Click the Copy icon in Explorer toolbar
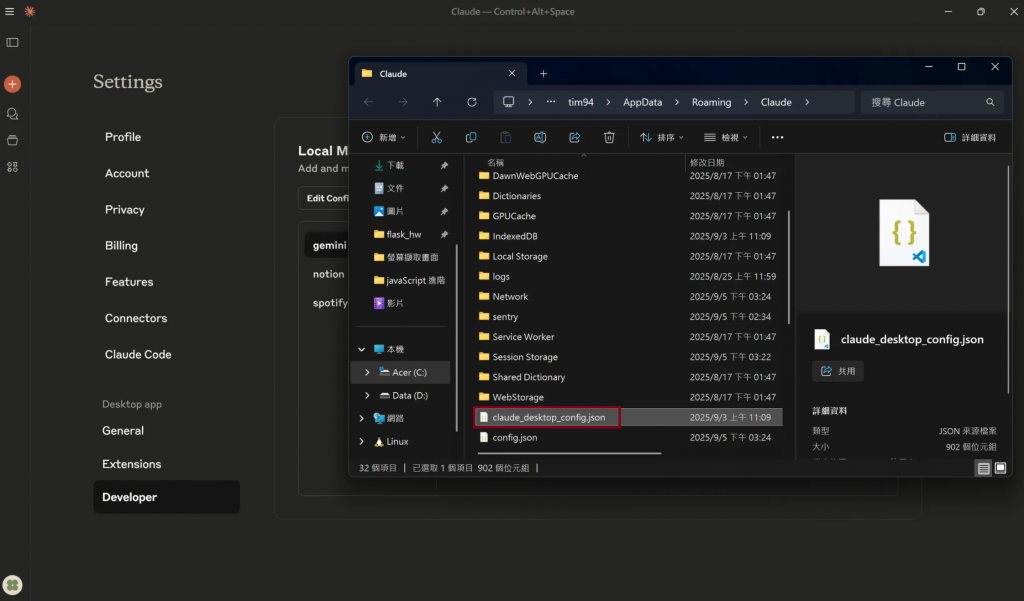Viewport: 1024px width, 601px height. point(471,137)
